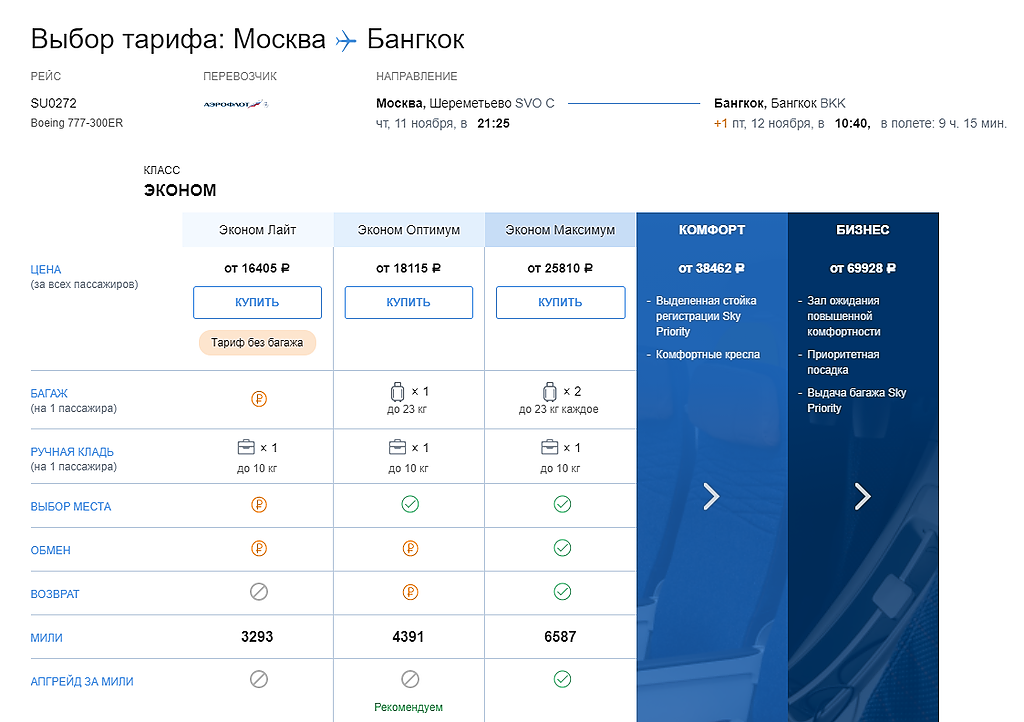Click the flight number SU0272
This screenshot has width=1024, height=722.
(54, 103)
